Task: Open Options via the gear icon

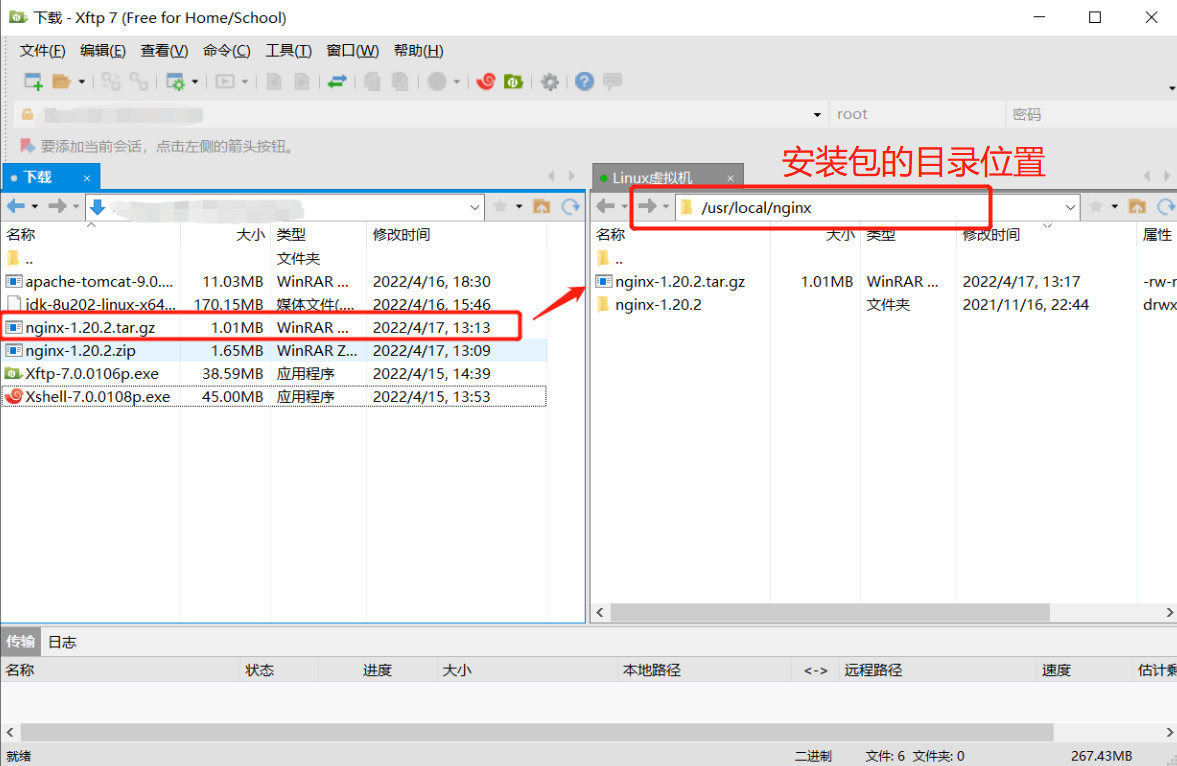Action: pyautogui.click(x=550, y=81)
